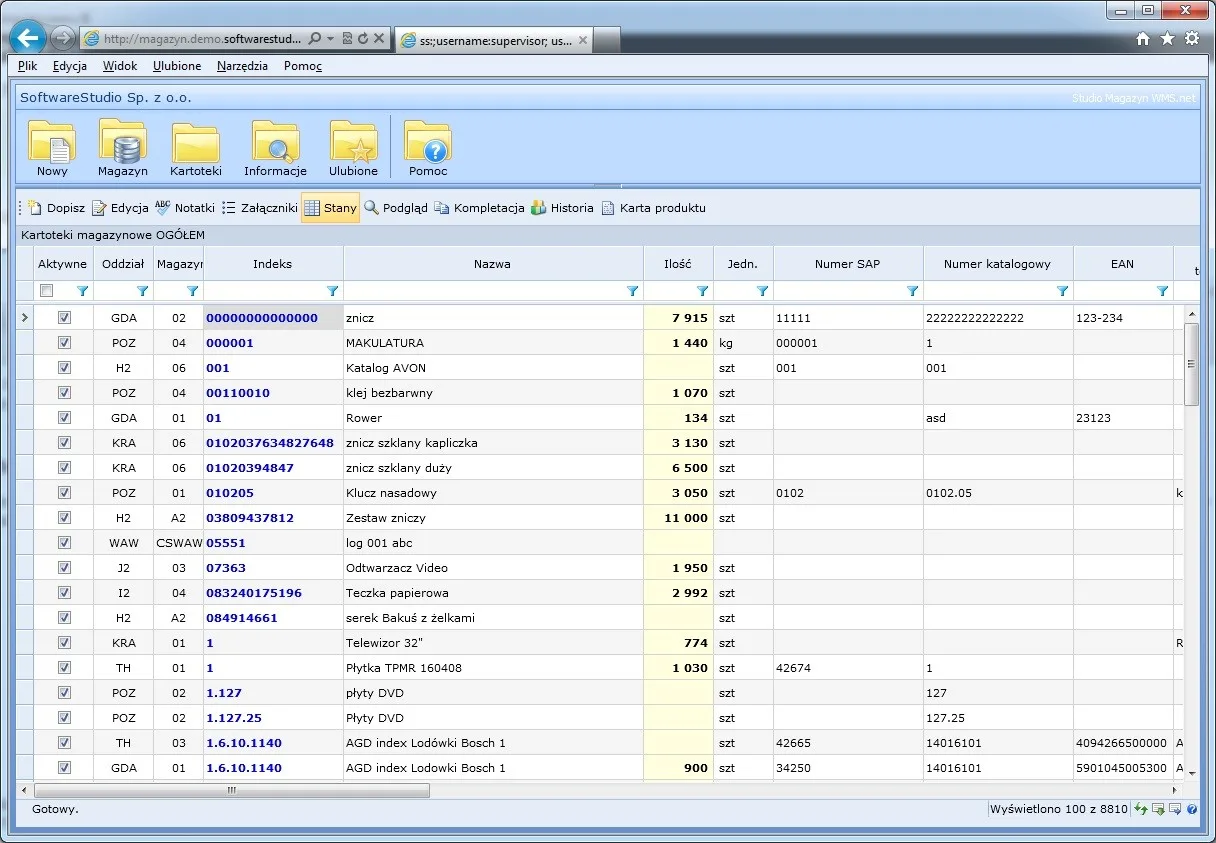1216x843 pixels.
Task: Open the Narzędzia menu
Action: coord(242,66)
